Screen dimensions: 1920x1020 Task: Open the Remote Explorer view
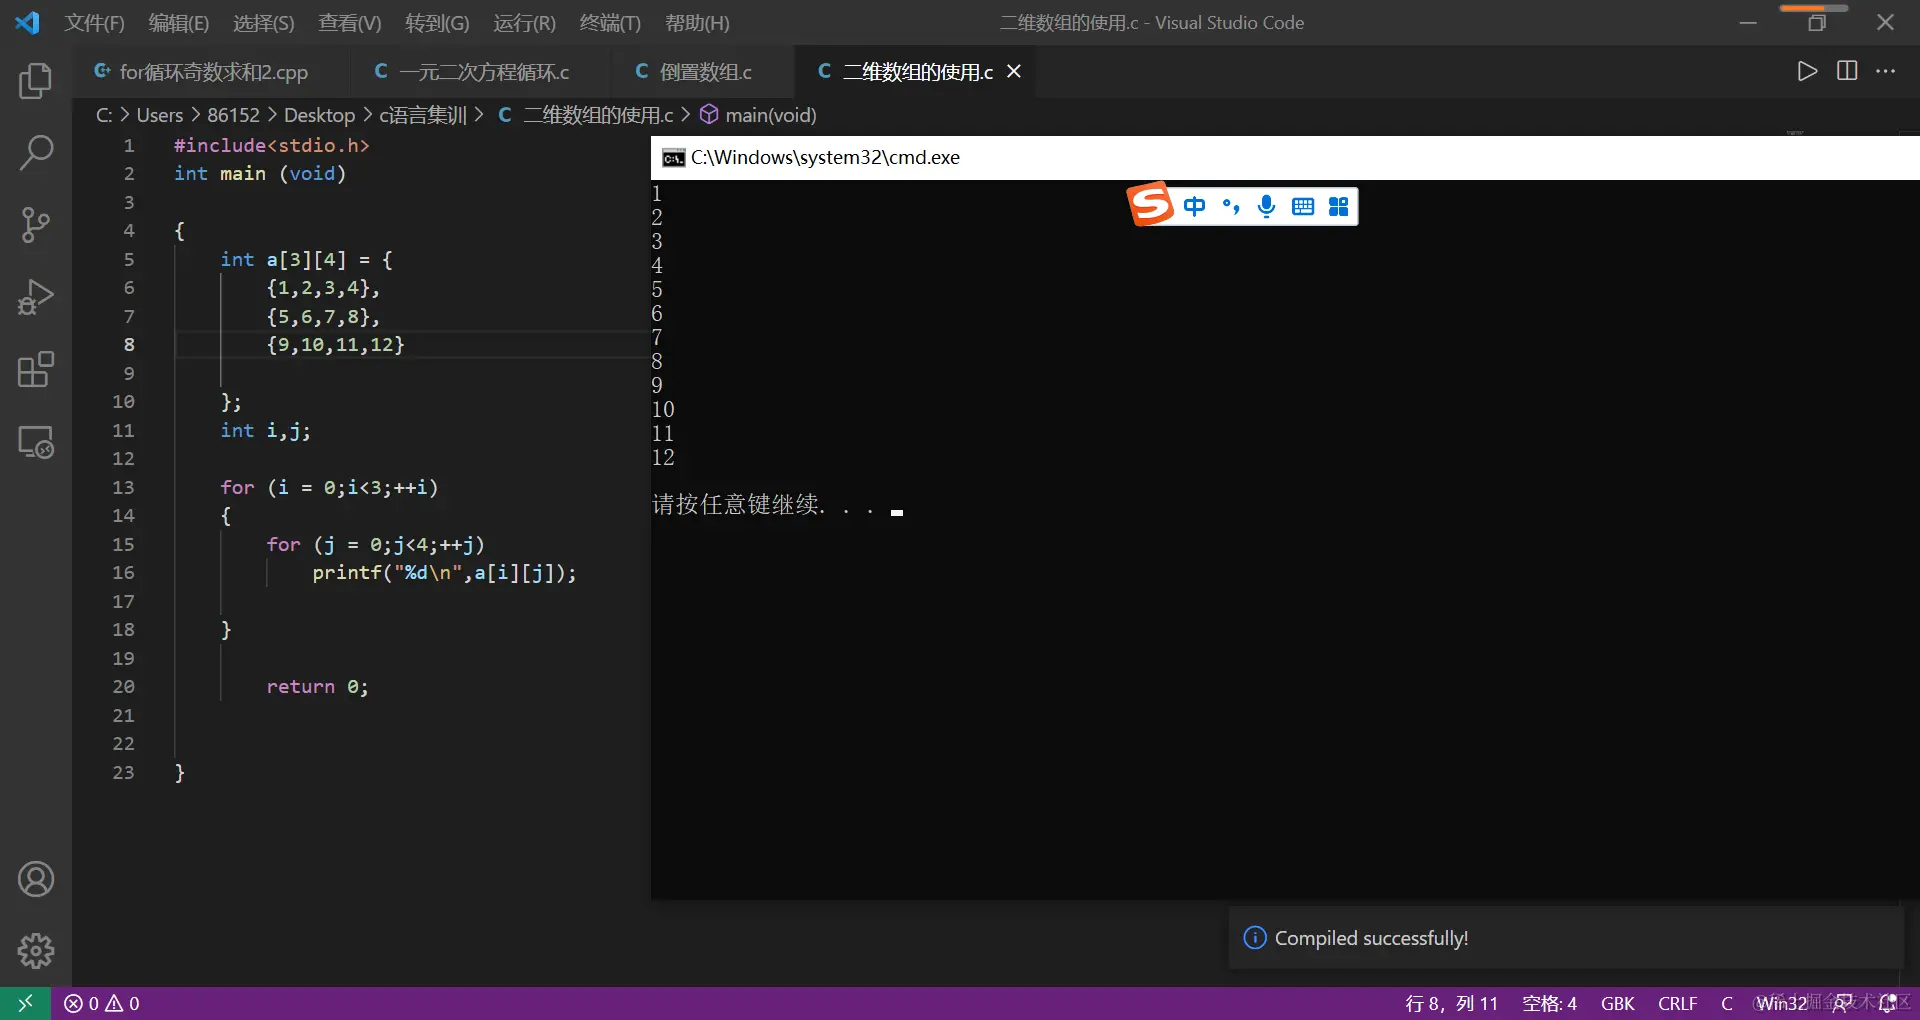coord(36,442)
